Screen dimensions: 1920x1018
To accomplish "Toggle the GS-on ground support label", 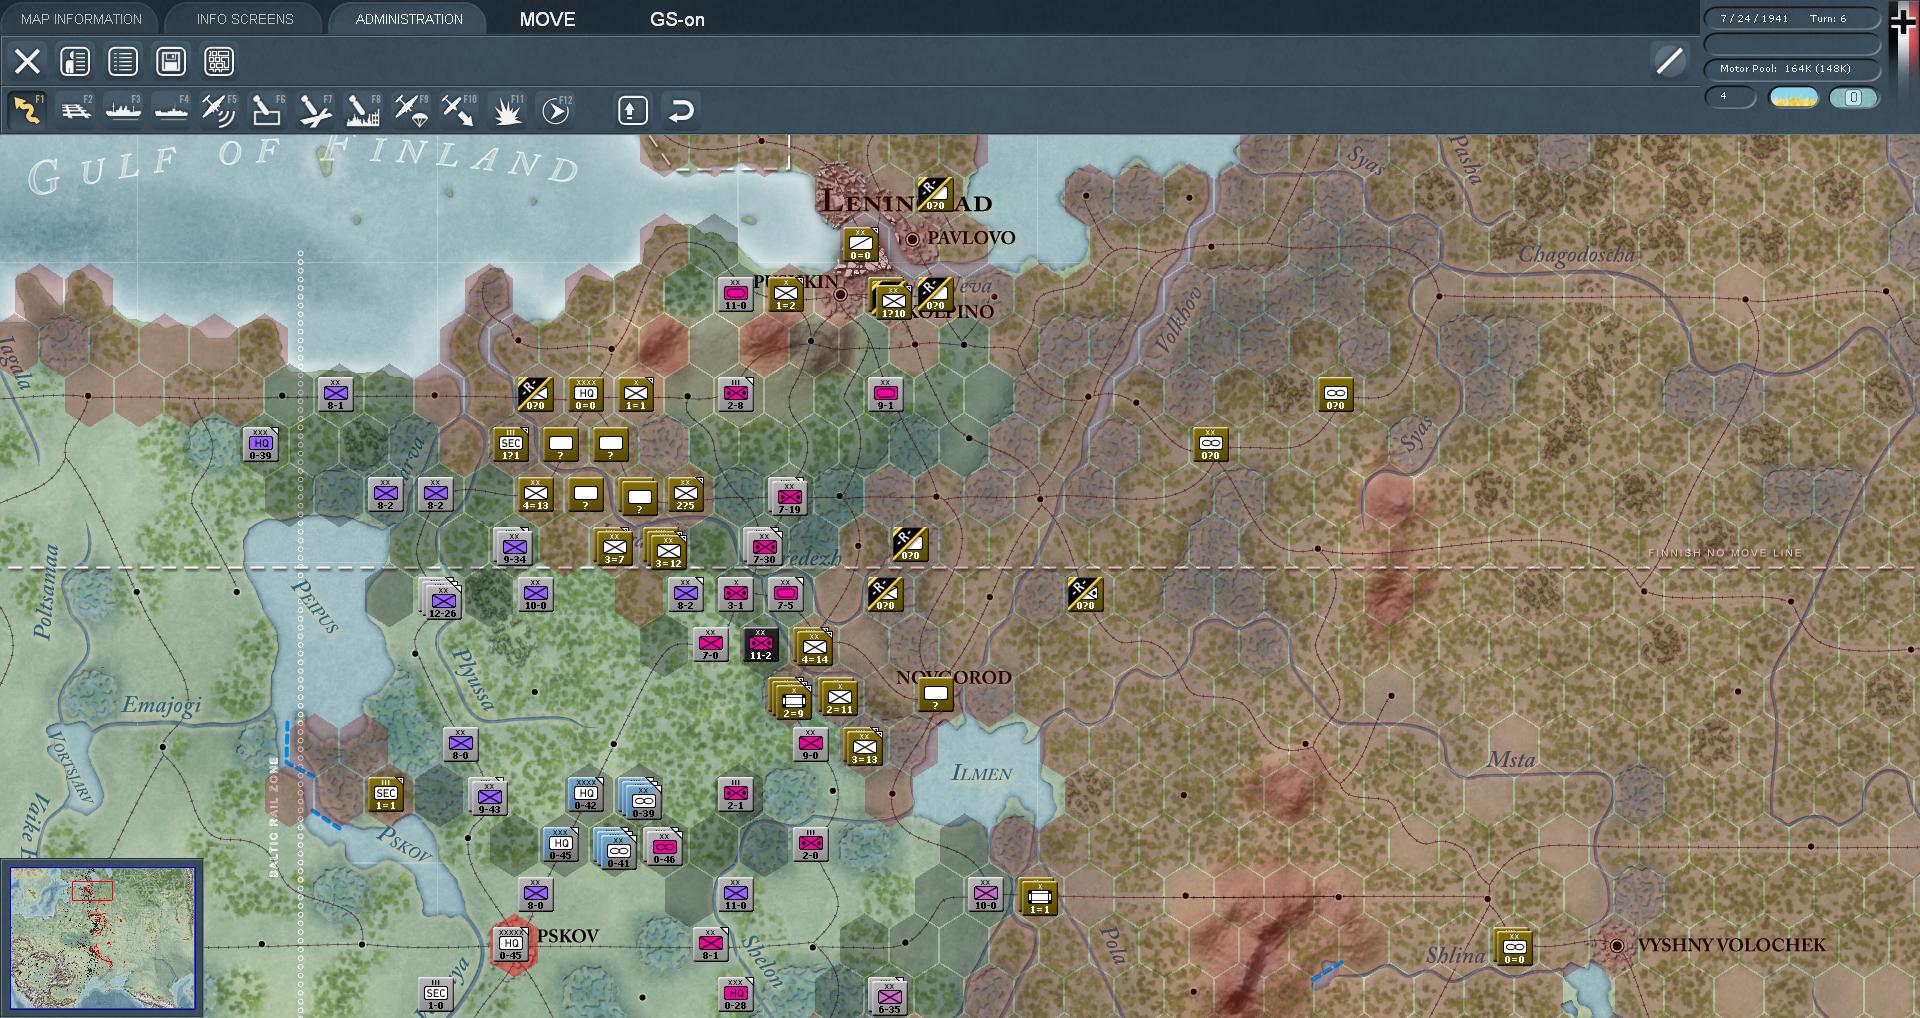I will (677, 19).
